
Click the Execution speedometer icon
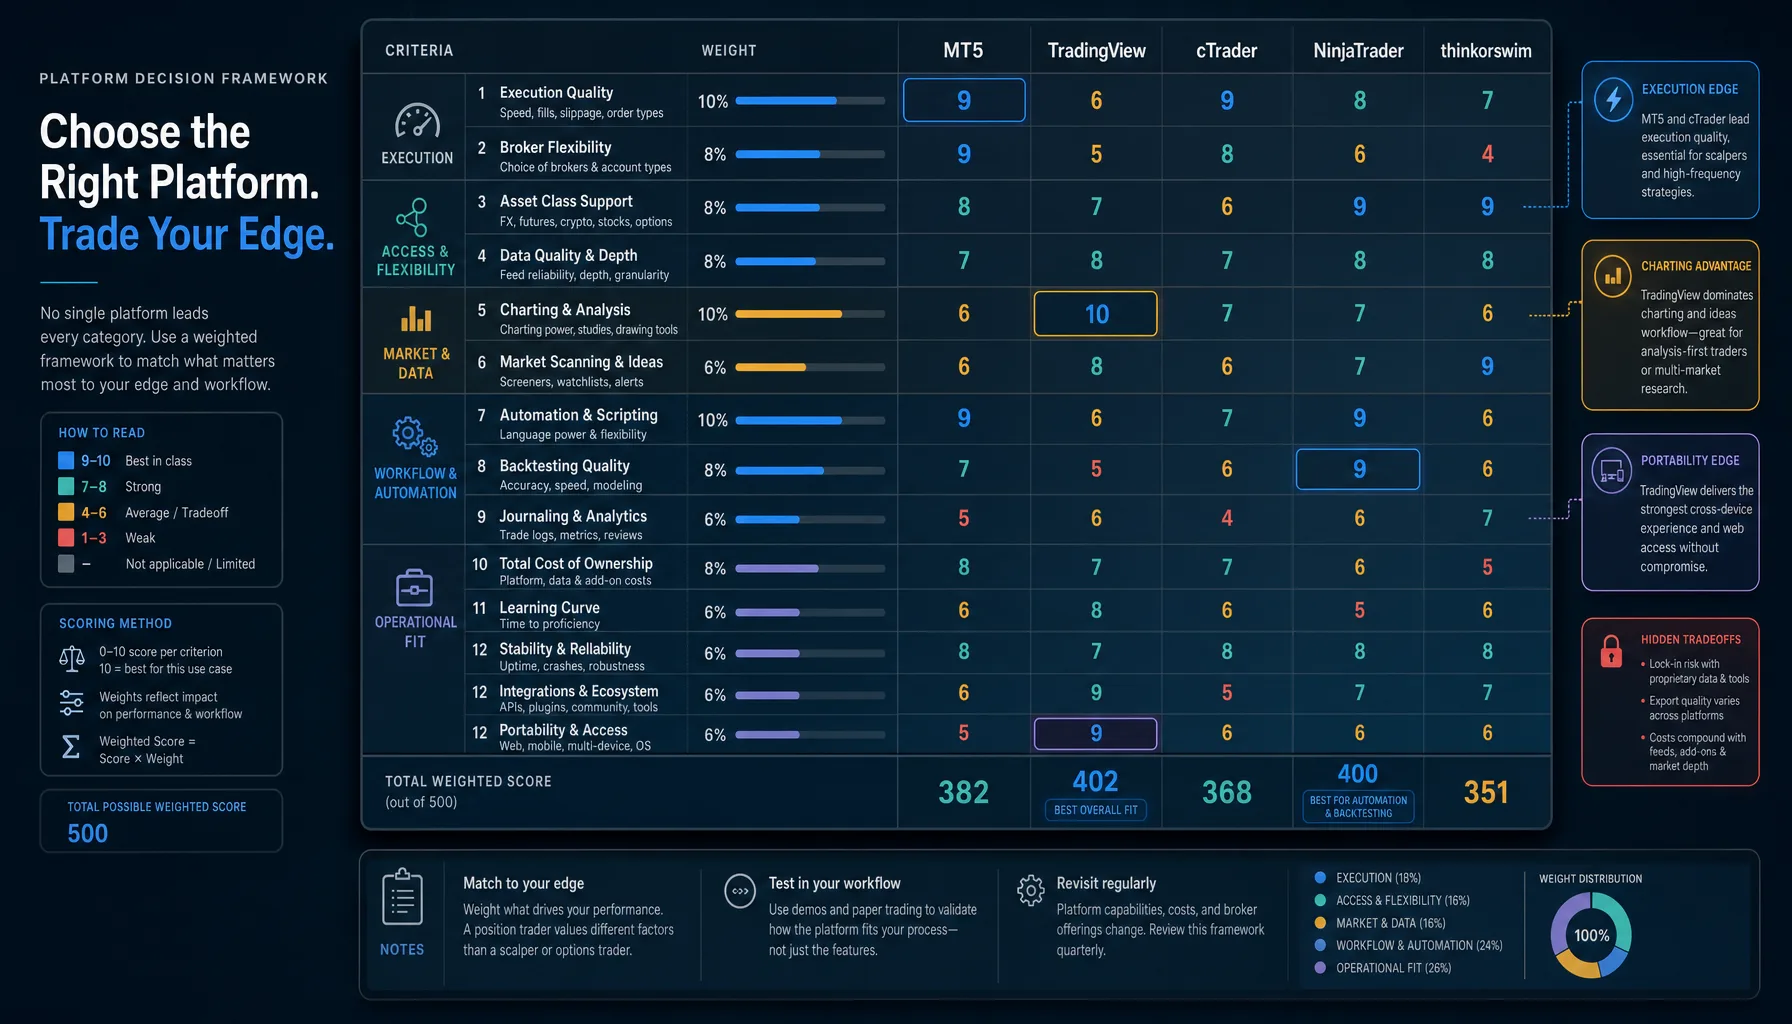pos(417,122)
